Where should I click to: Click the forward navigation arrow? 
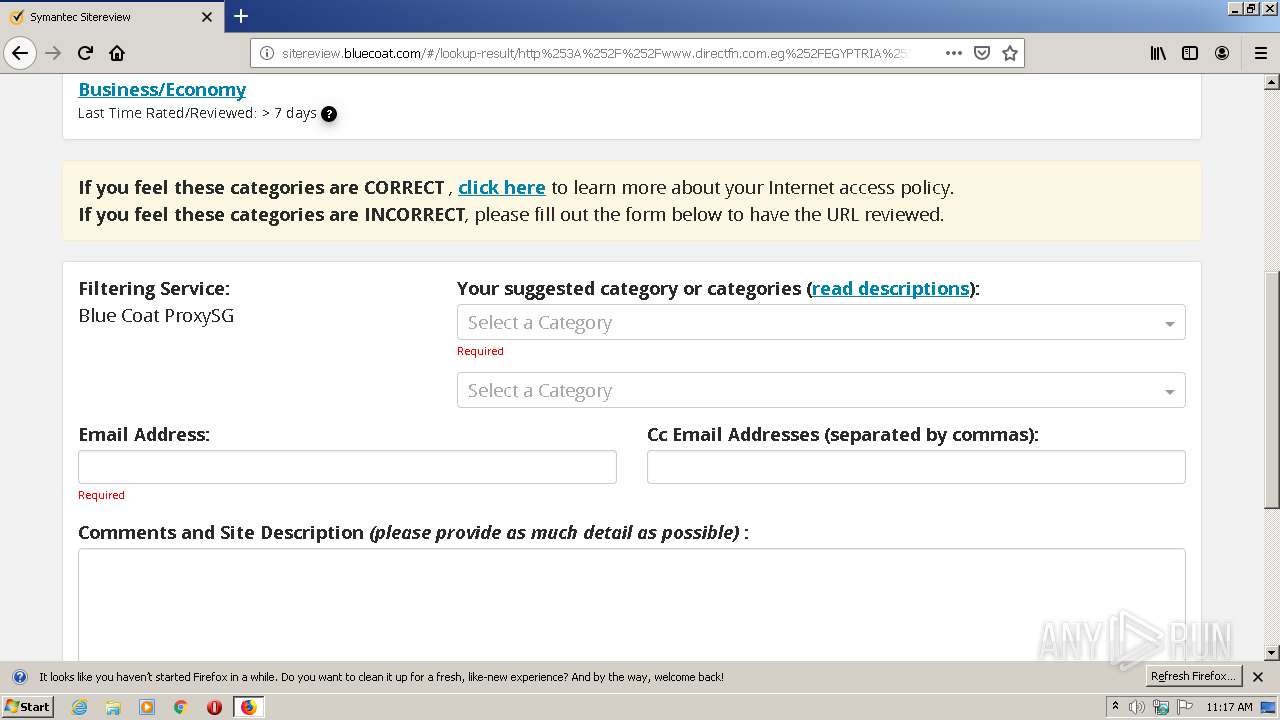[53, 53]
